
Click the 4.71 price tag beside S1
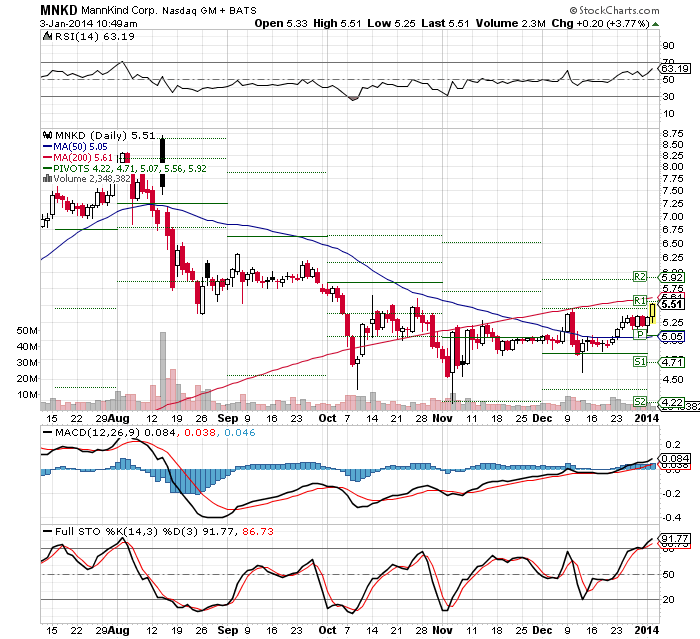(672, 362)
